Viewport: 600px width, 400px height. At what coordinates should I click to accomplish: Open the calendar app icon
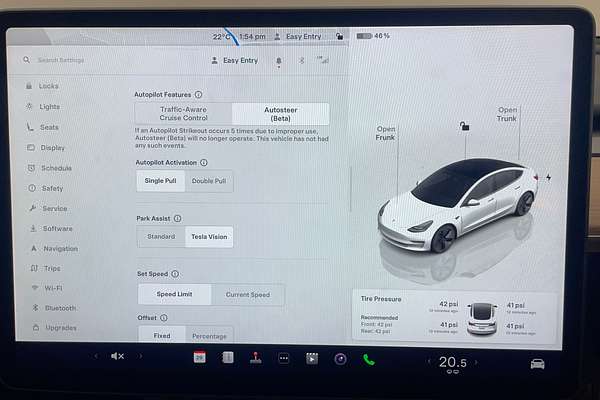pyautogui.click(x=199, y=357)
